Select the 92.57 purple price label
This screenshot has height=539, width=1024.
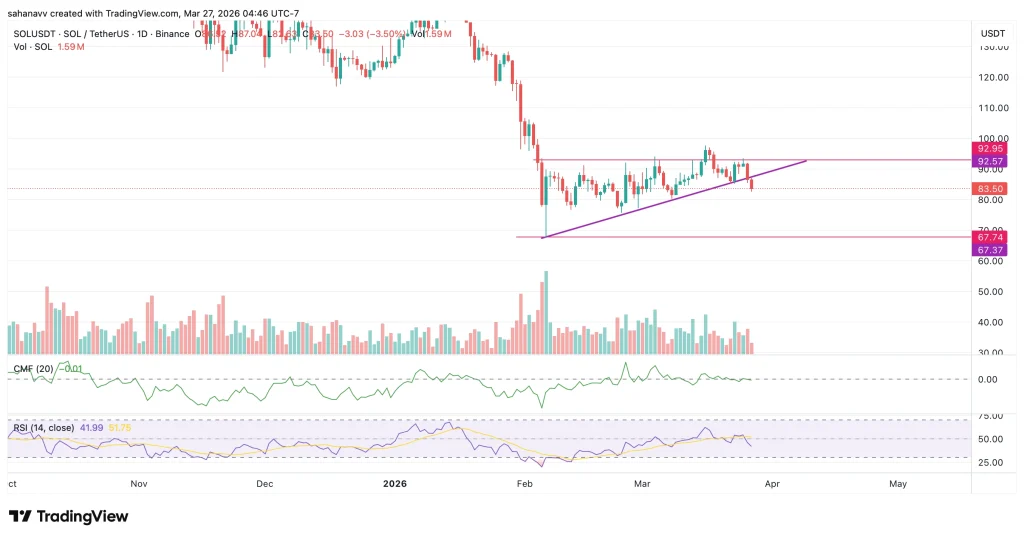coord(990,161)
